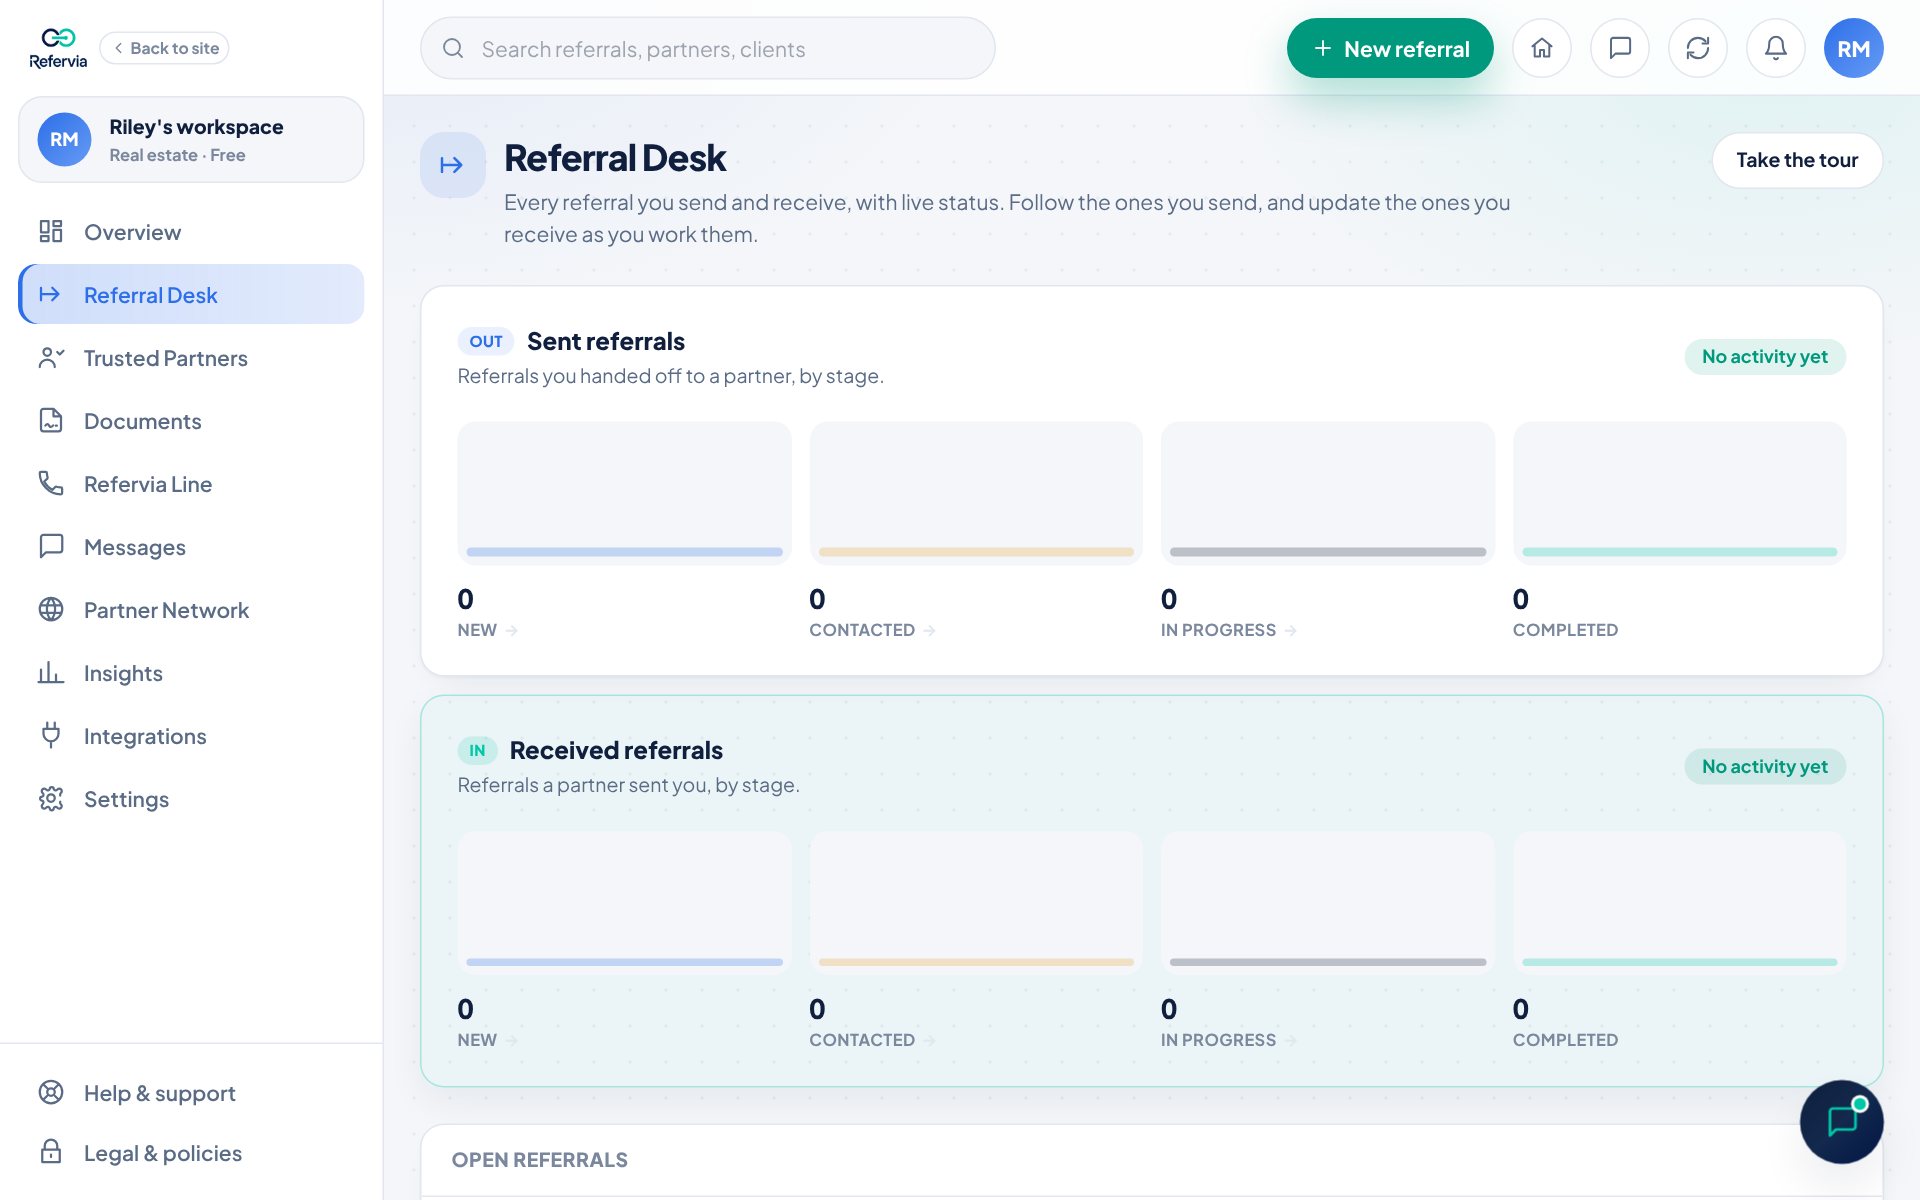Open the floating chat support widget
The image size is (1920, 1200).
pos(1842,1122)
